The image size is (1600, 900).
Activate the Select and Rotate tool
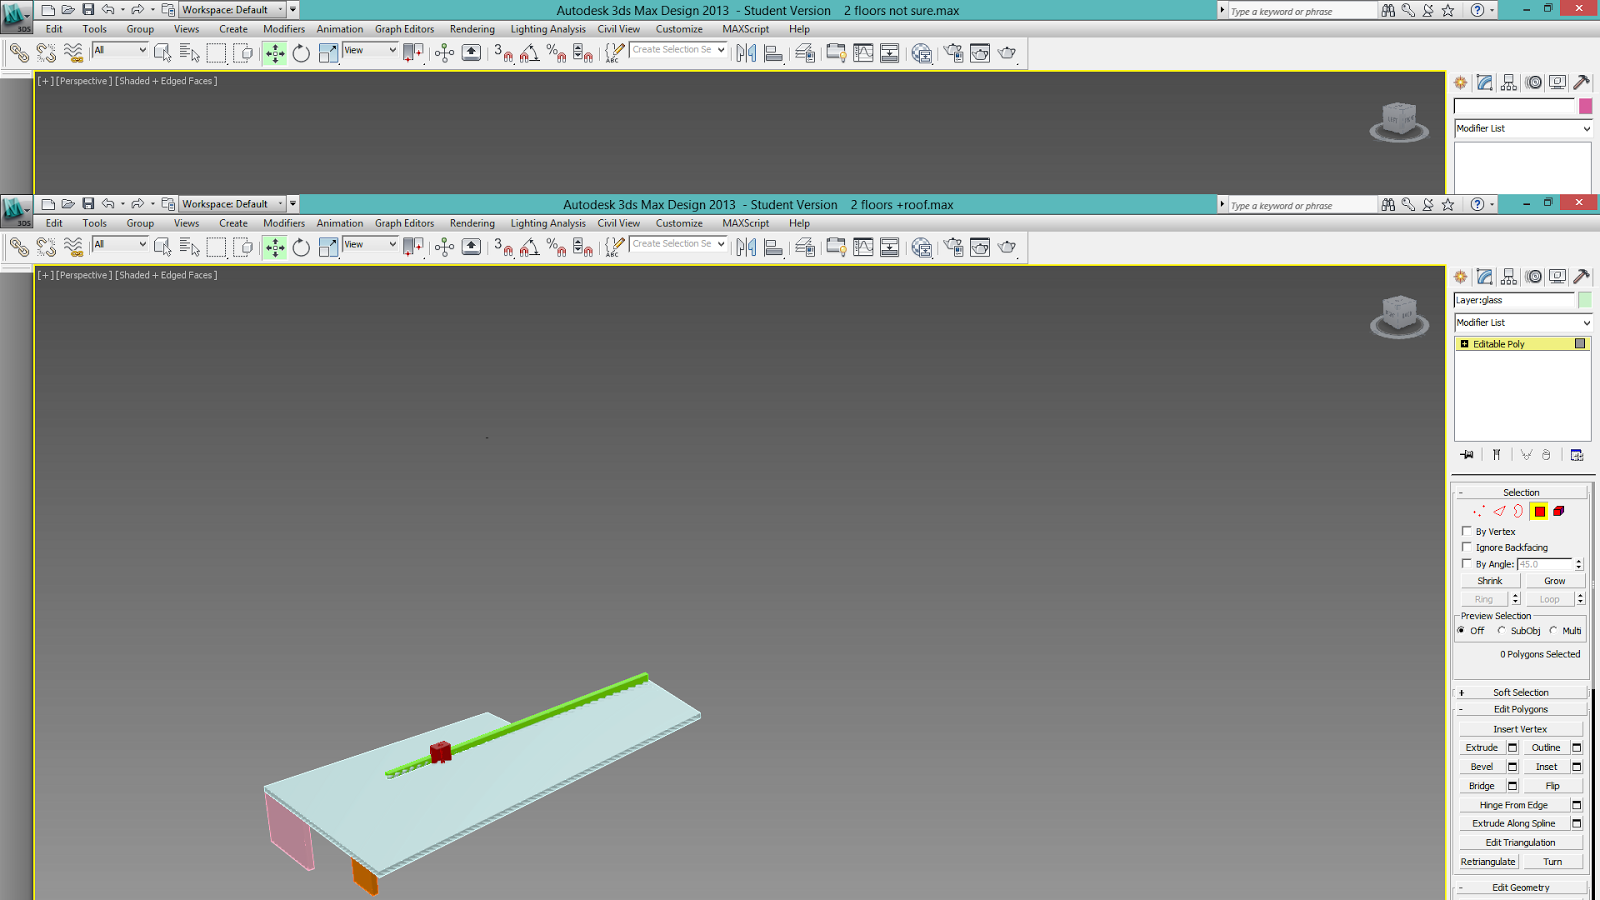coord(301,246)
